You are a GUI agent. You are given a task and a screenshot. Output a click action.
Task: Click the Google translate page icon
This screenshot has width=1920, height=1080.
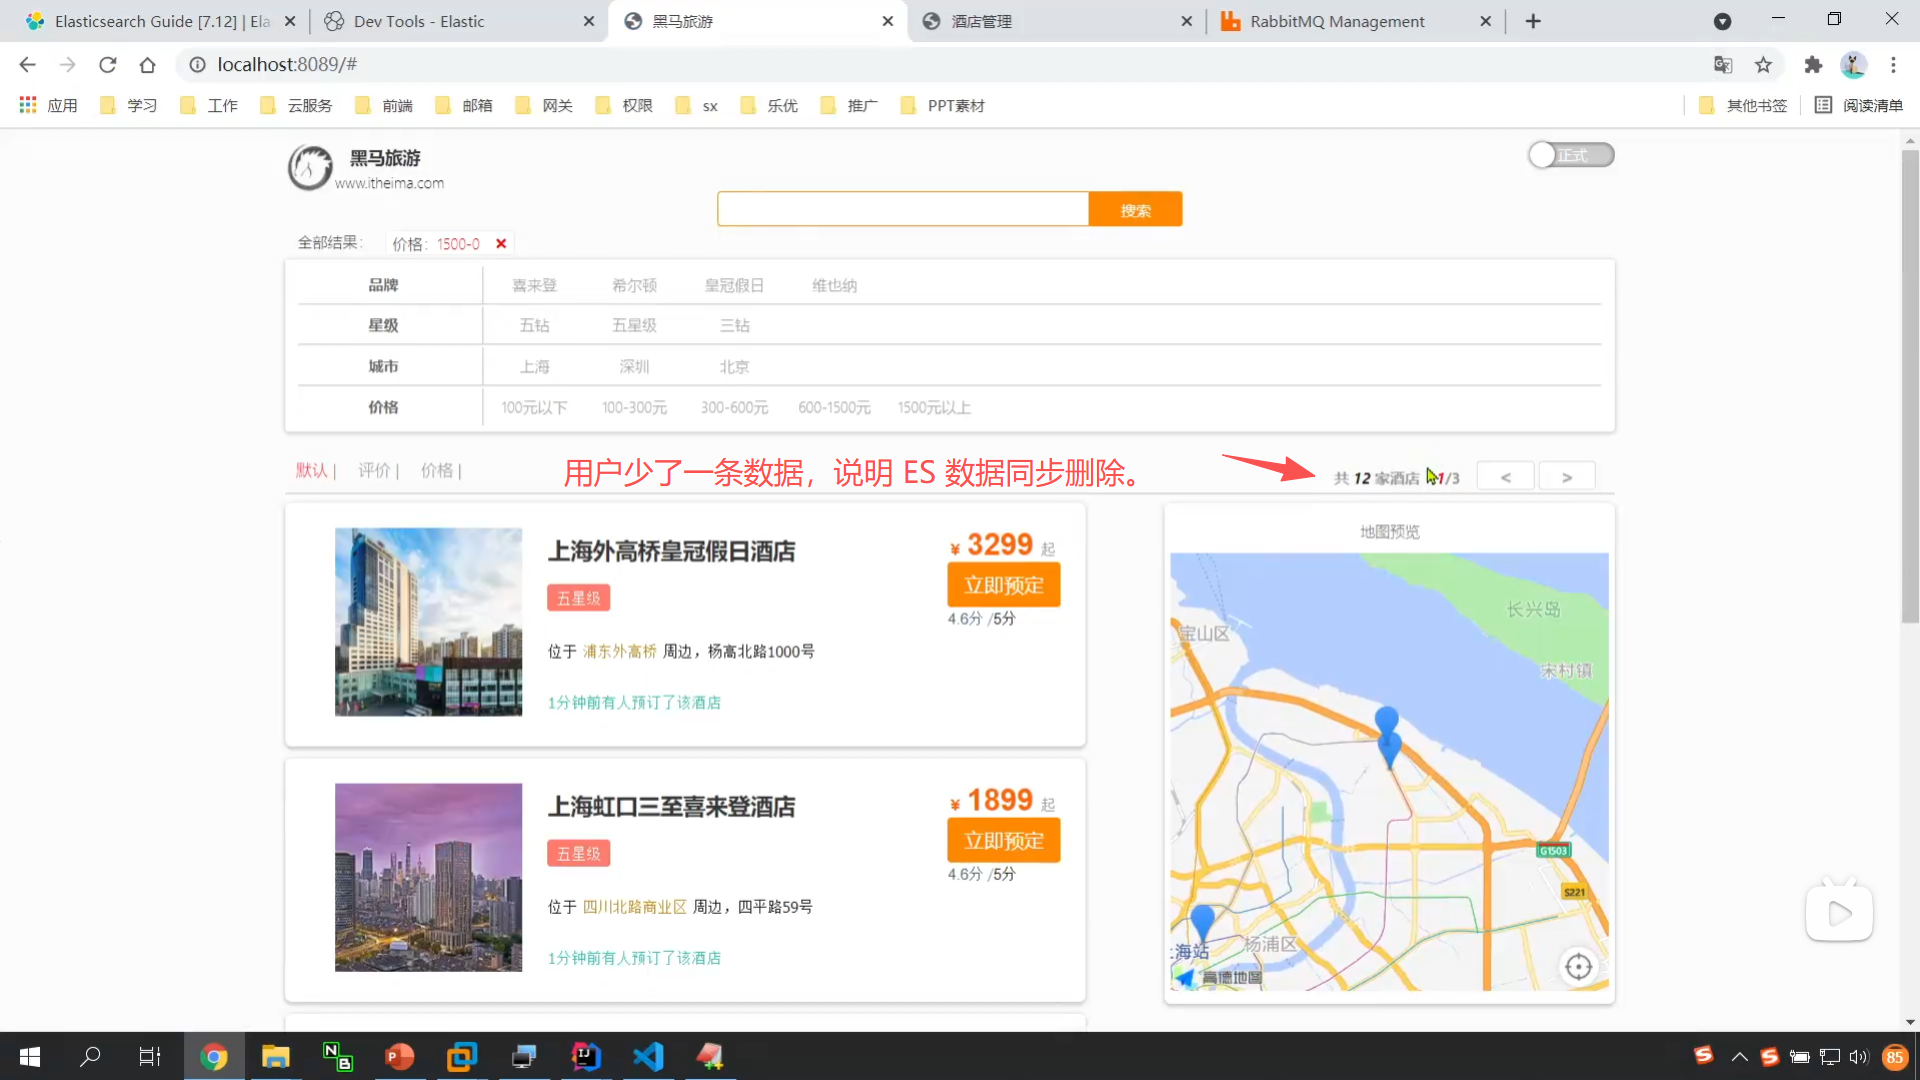point(1722,65)
